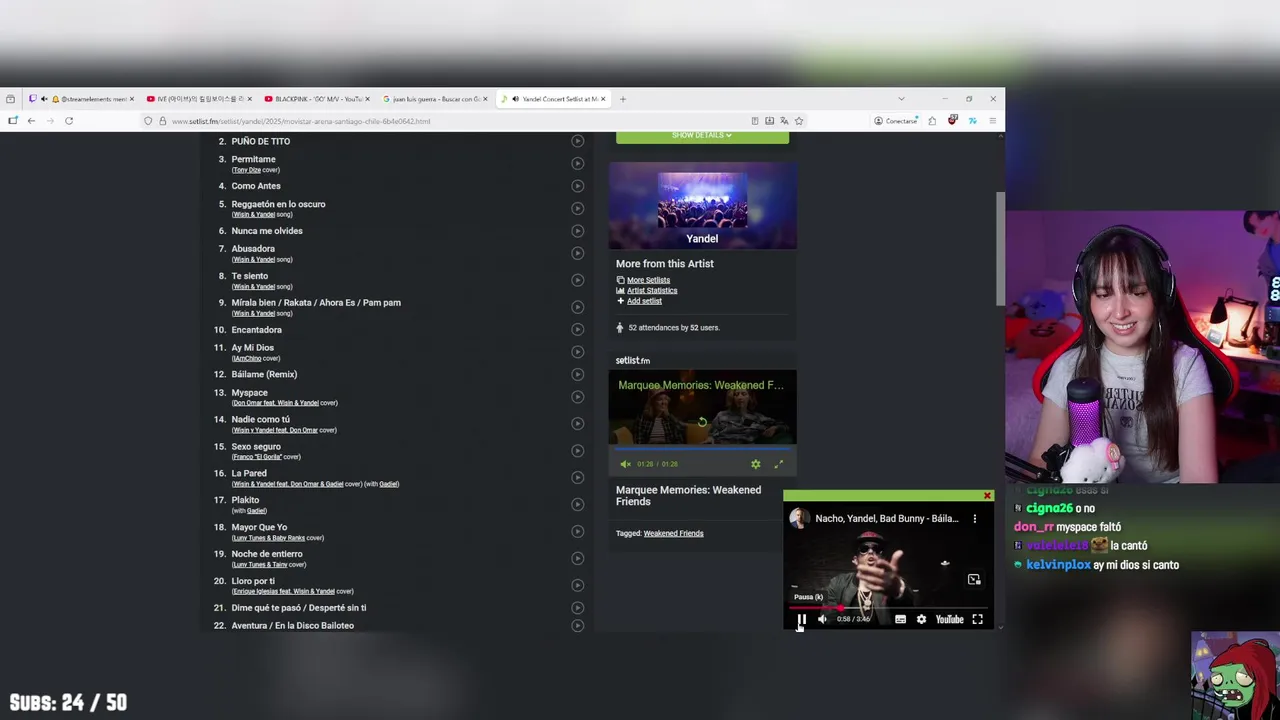Go back in browser toolbar
Screen dimensions: 1280x720
[x=31, y=121]
